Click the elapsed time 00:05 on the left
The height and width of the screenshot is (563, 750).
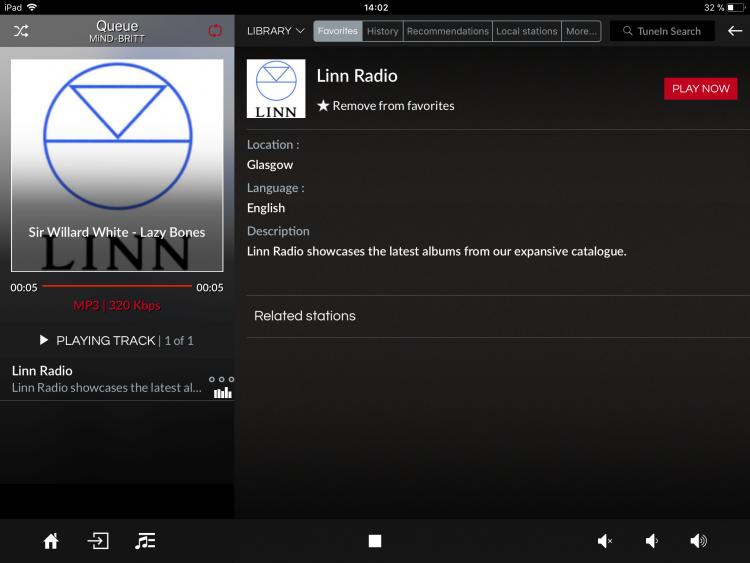24,287
